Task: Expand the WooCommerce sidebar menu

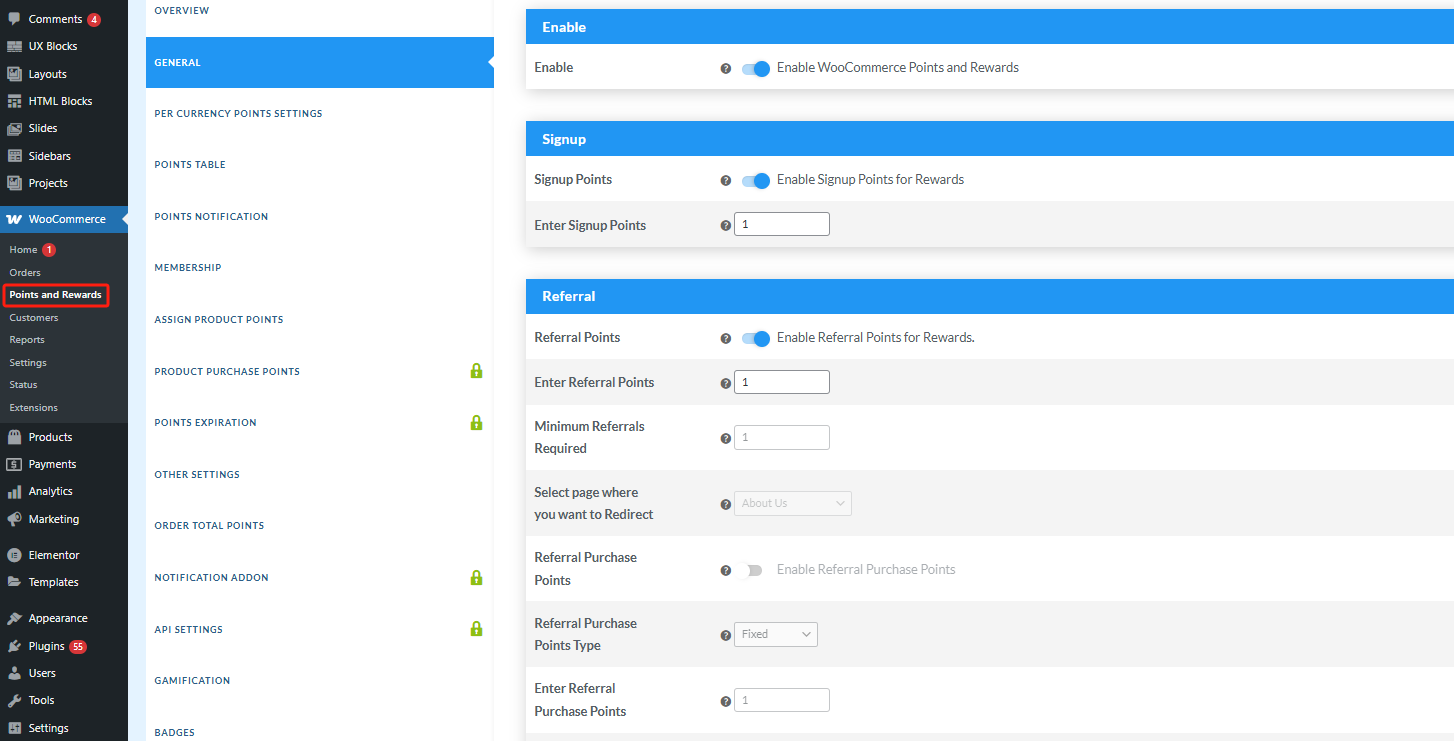Action: pos(62,218)
